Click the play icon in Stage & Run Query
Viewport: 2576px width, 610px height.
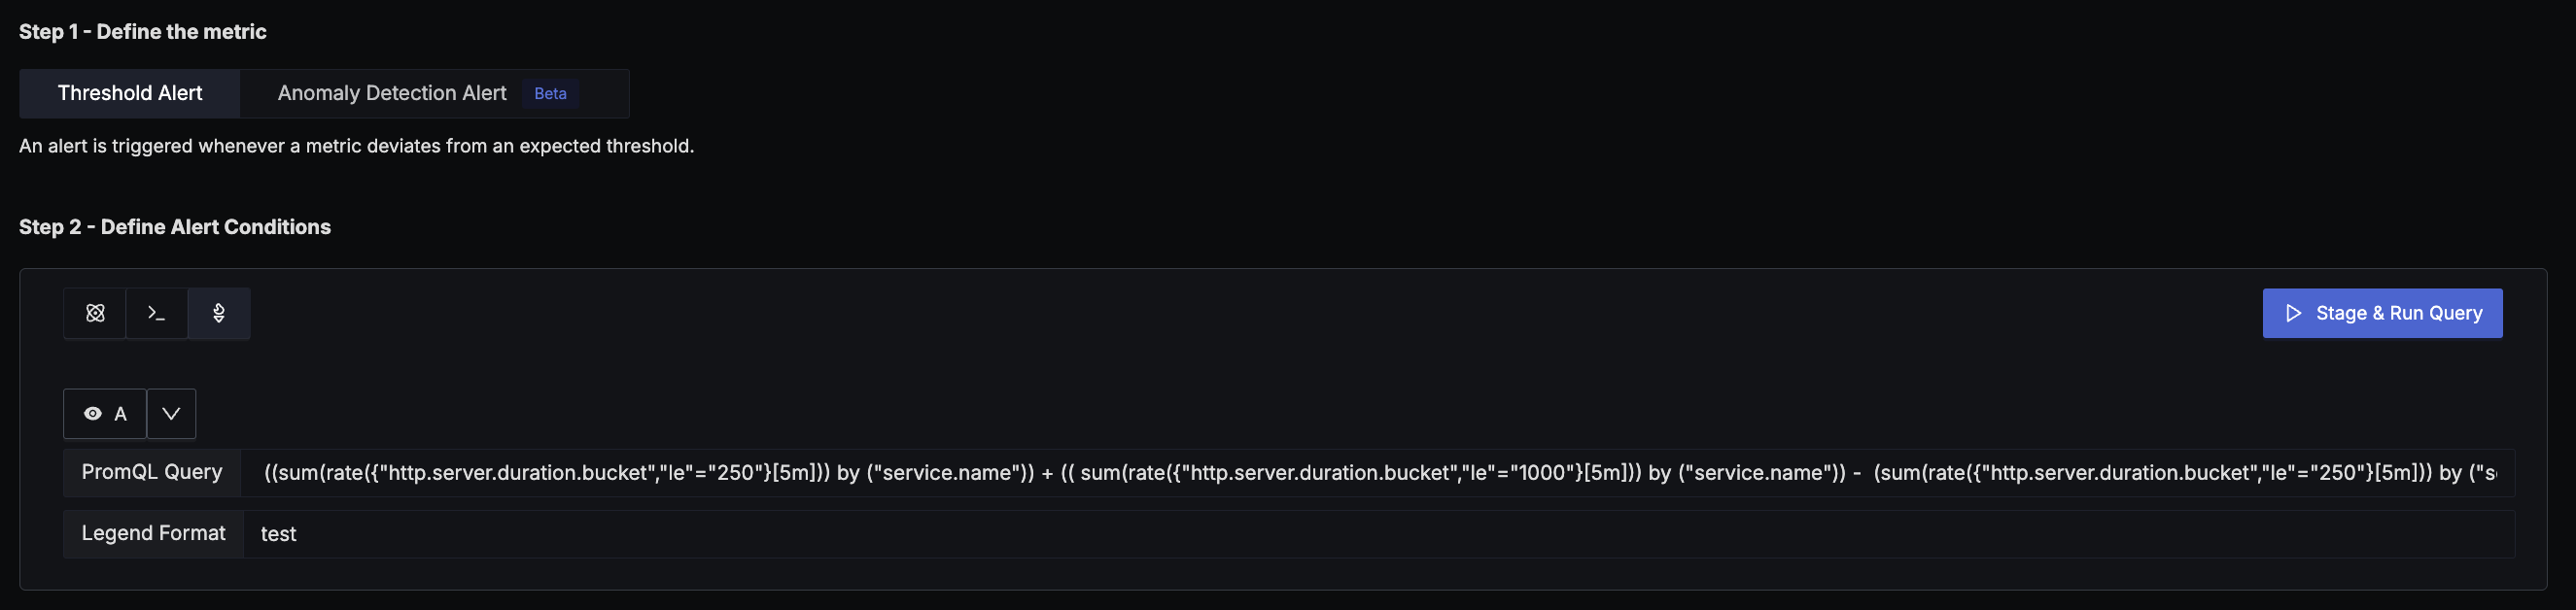pyautogui.click(x=2293, y=313)
